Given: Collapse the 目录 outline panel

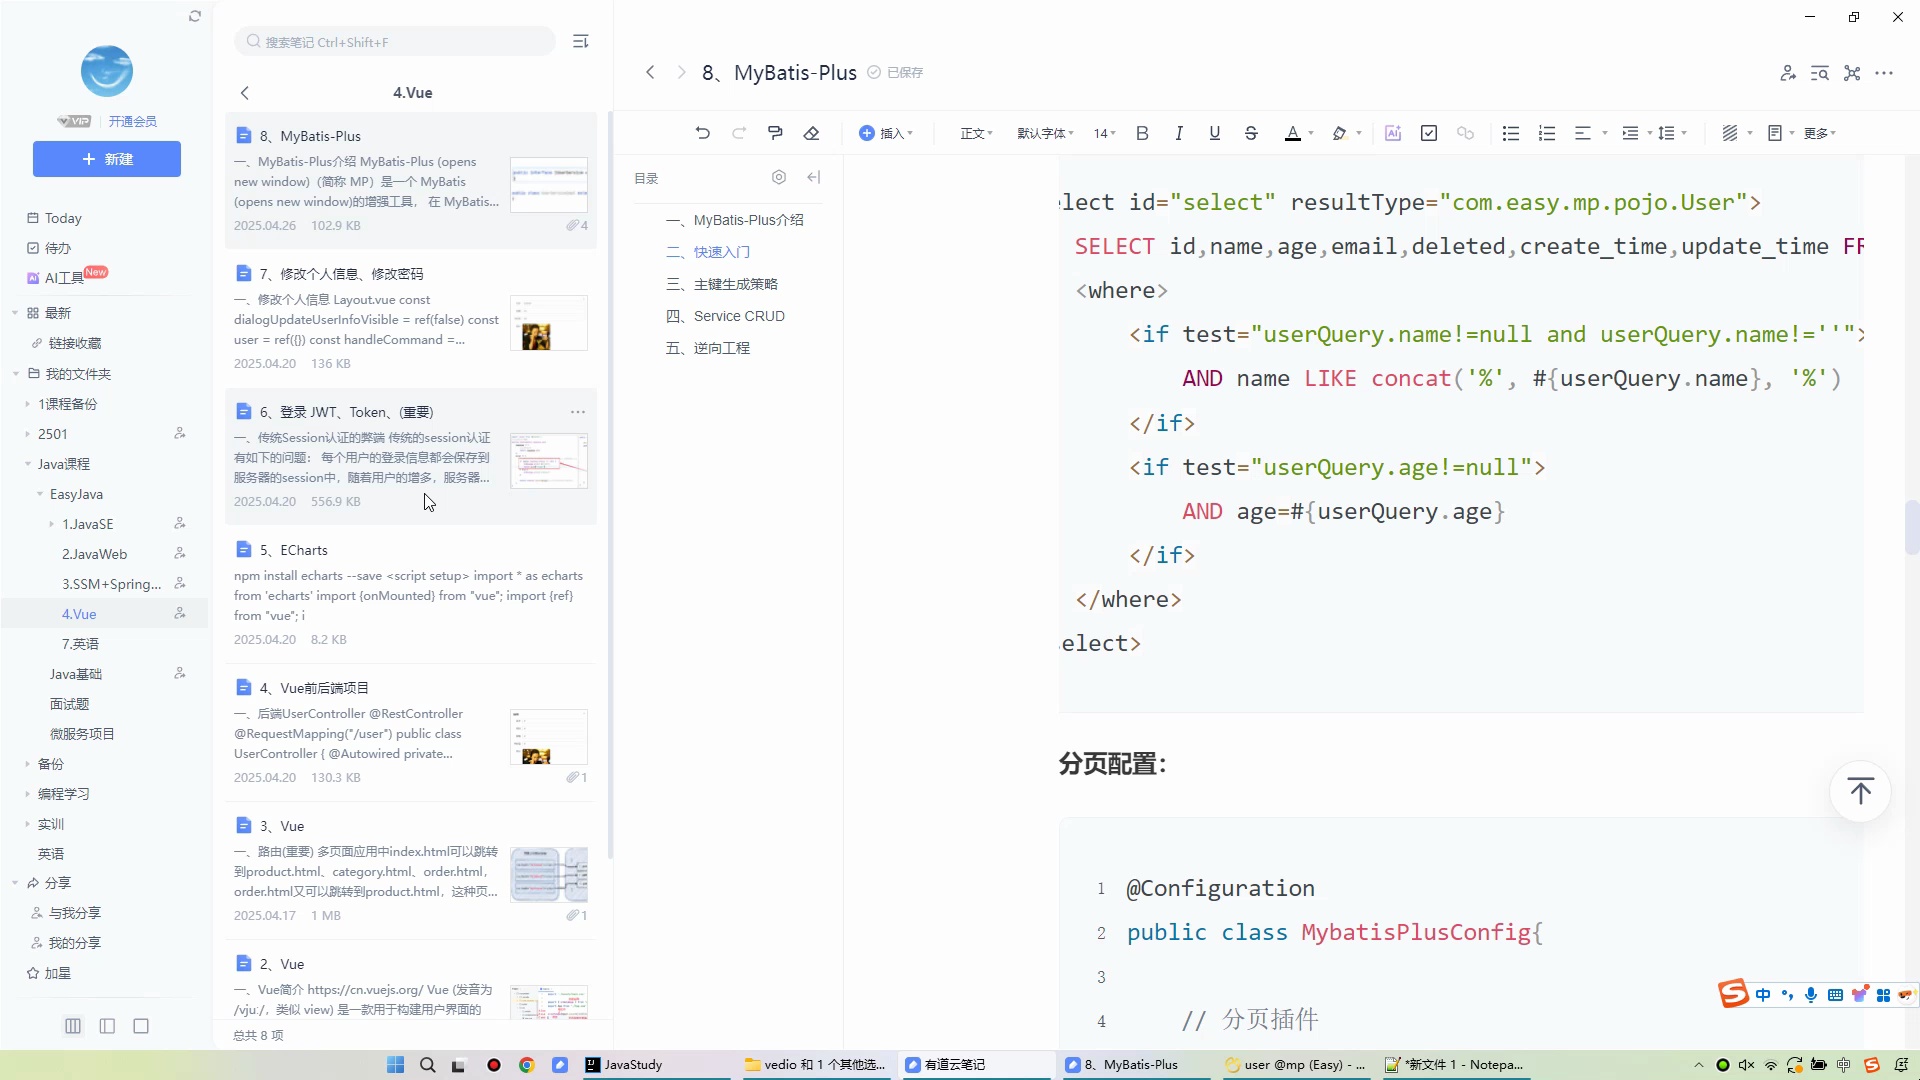Looking at the screenshot, I should click(814, 177).
